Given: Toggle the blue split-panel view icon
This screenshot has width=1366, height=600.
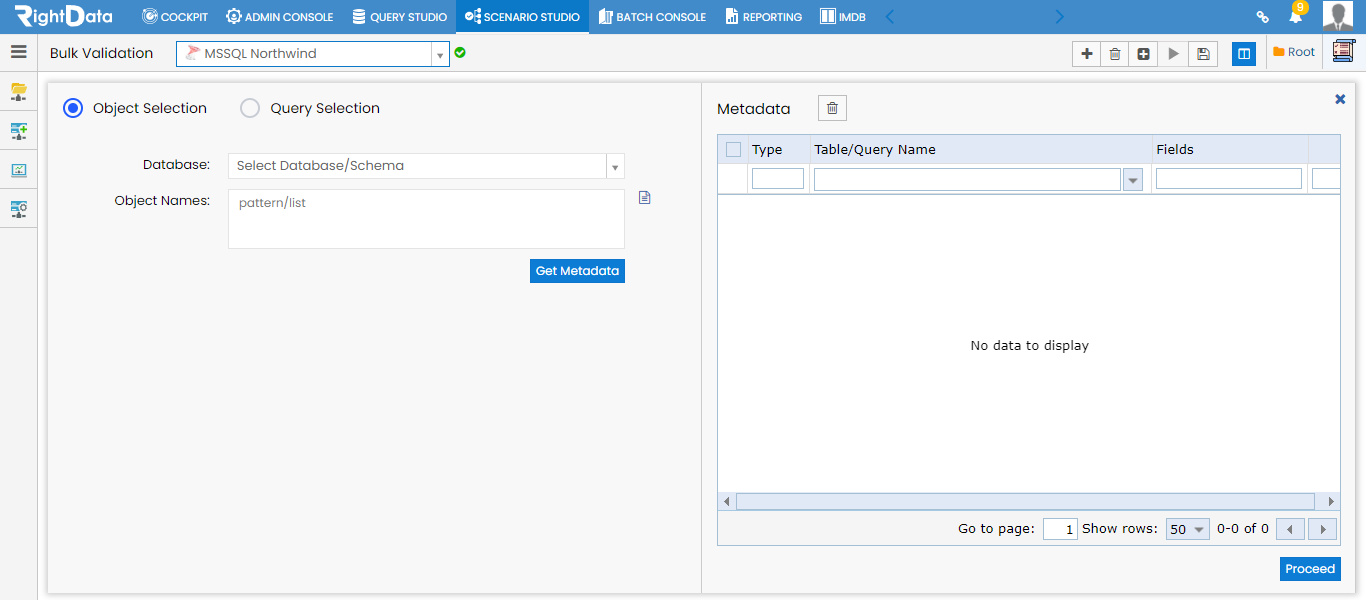Looking at the screenshot, I should (1244, 54).
